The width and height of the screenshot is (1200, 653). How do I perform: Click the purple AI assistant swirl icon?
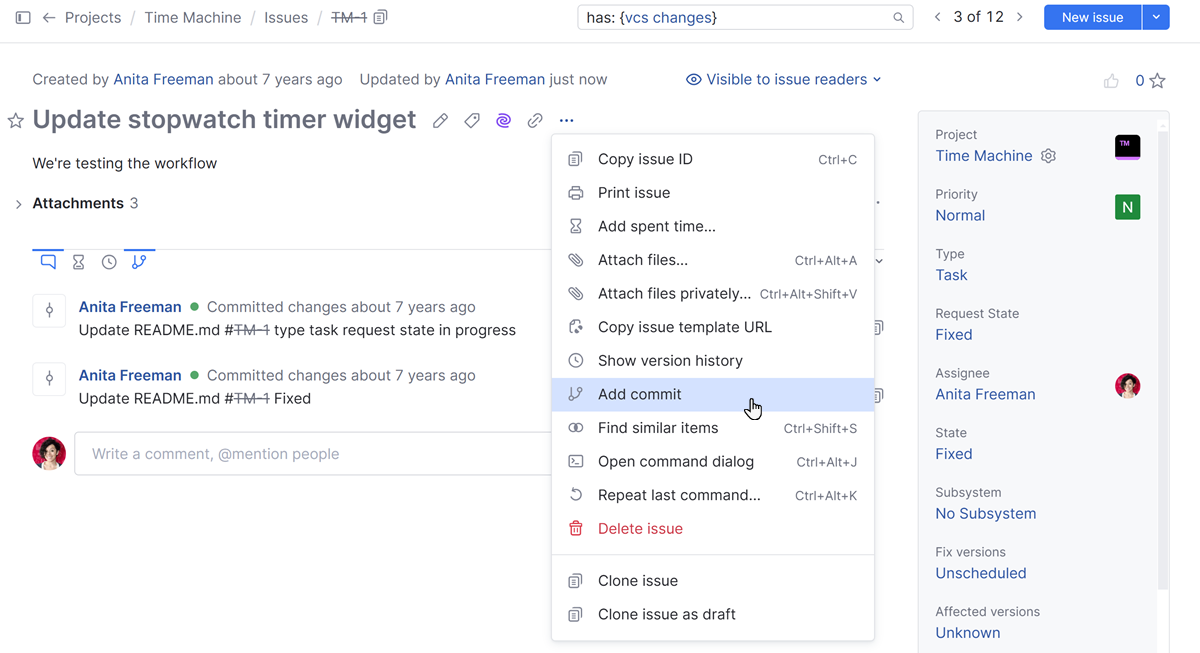(503, 121)
